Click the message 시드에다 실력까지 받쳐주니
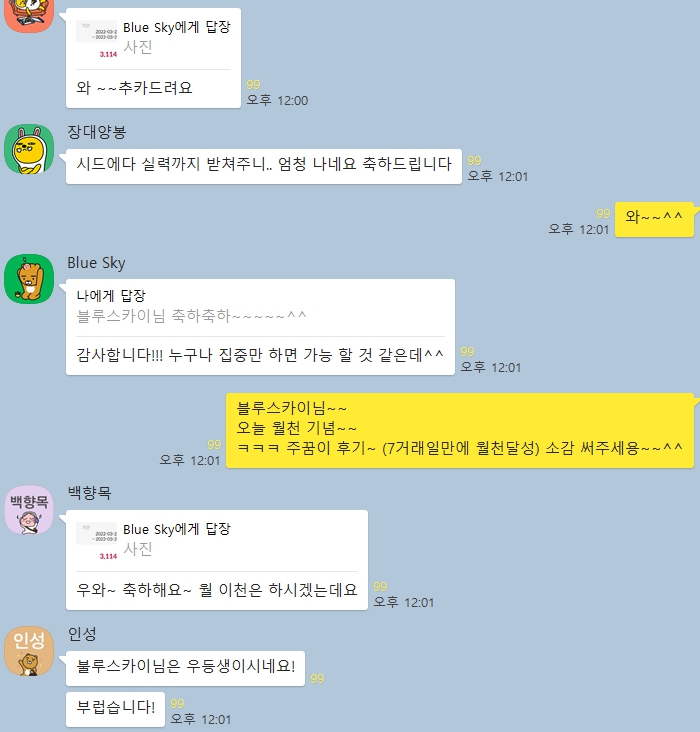 pyautogui.click(x=264, y=167)
